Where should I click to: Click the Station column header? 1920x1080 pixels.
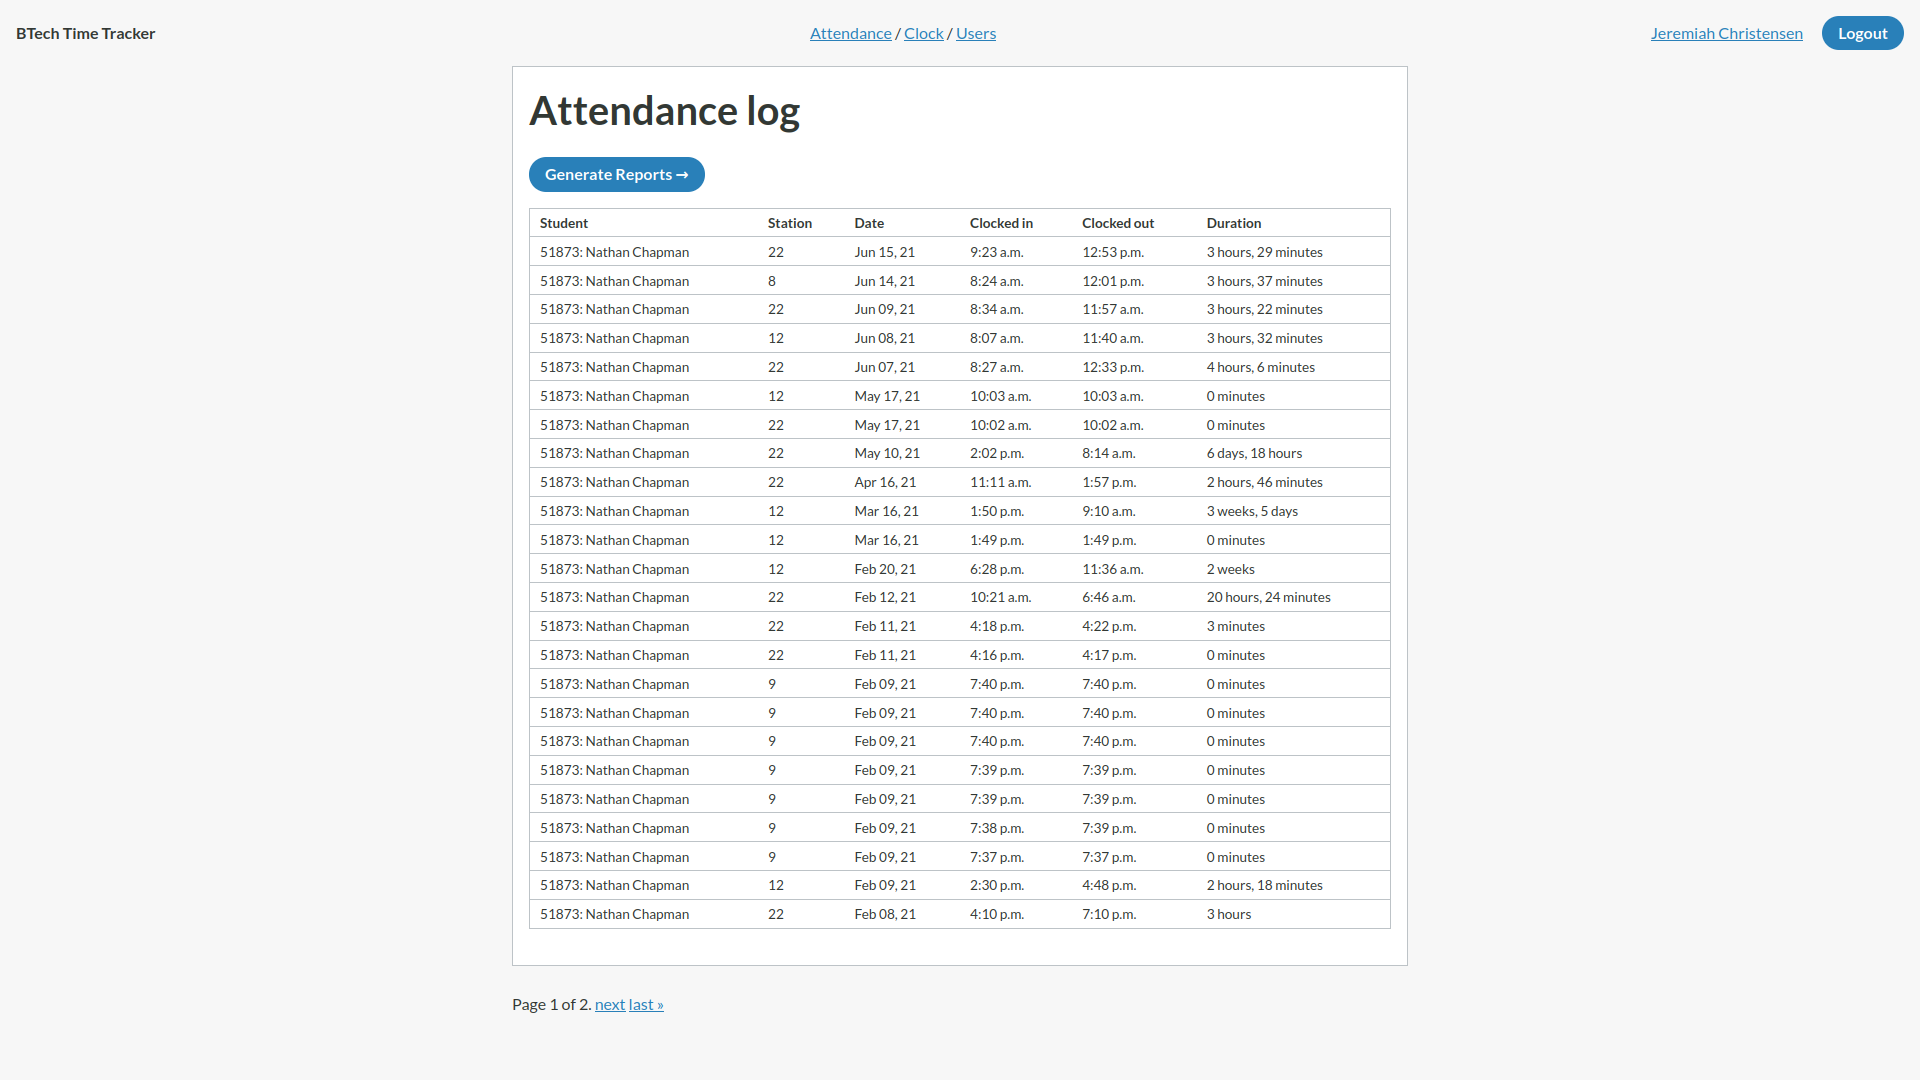tap(789, 223)
